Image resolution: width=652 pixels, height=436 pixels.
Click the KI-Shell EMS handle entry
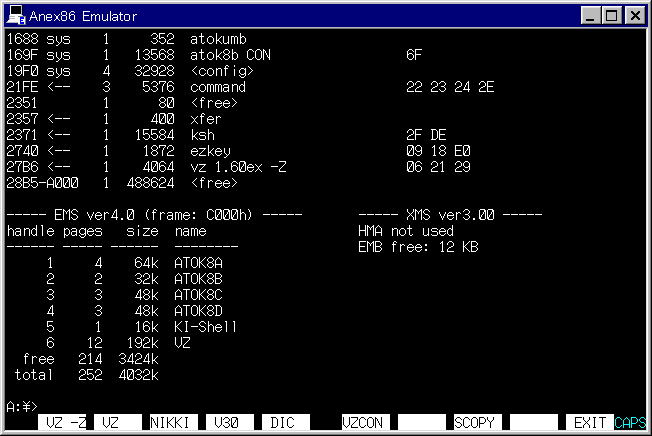206,327
